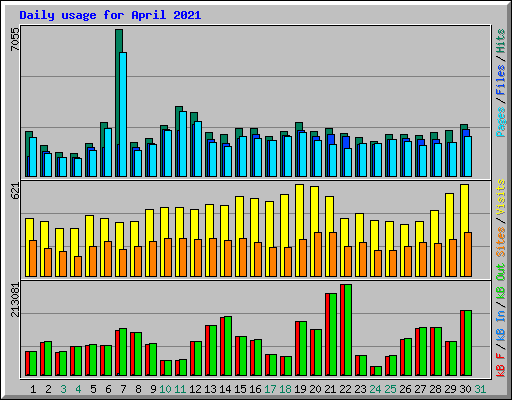The width and height of the screenshot is (512, 400).
Task: Click the day 20 x-axis label
Action: [315, 389]
